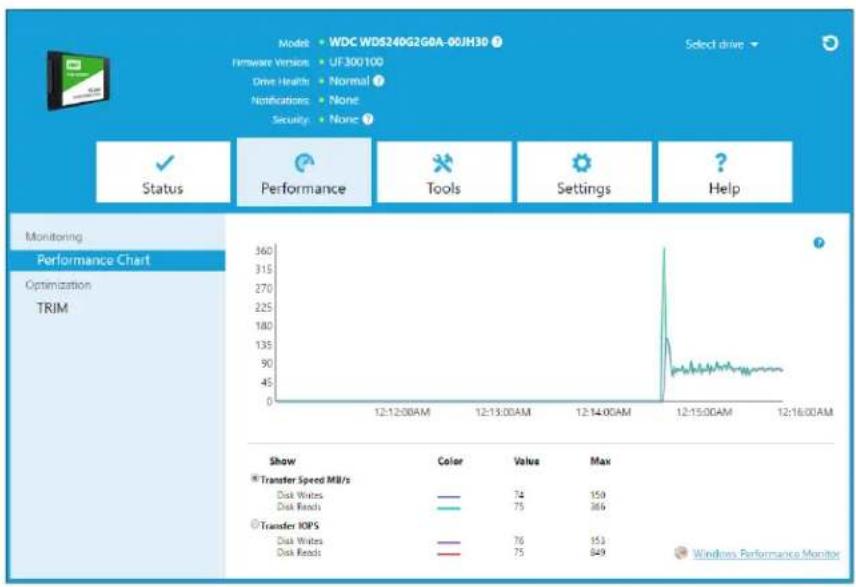This screenshot has height=587, width=856.
Task: Open the Performance tab
Action: (304, 172)
